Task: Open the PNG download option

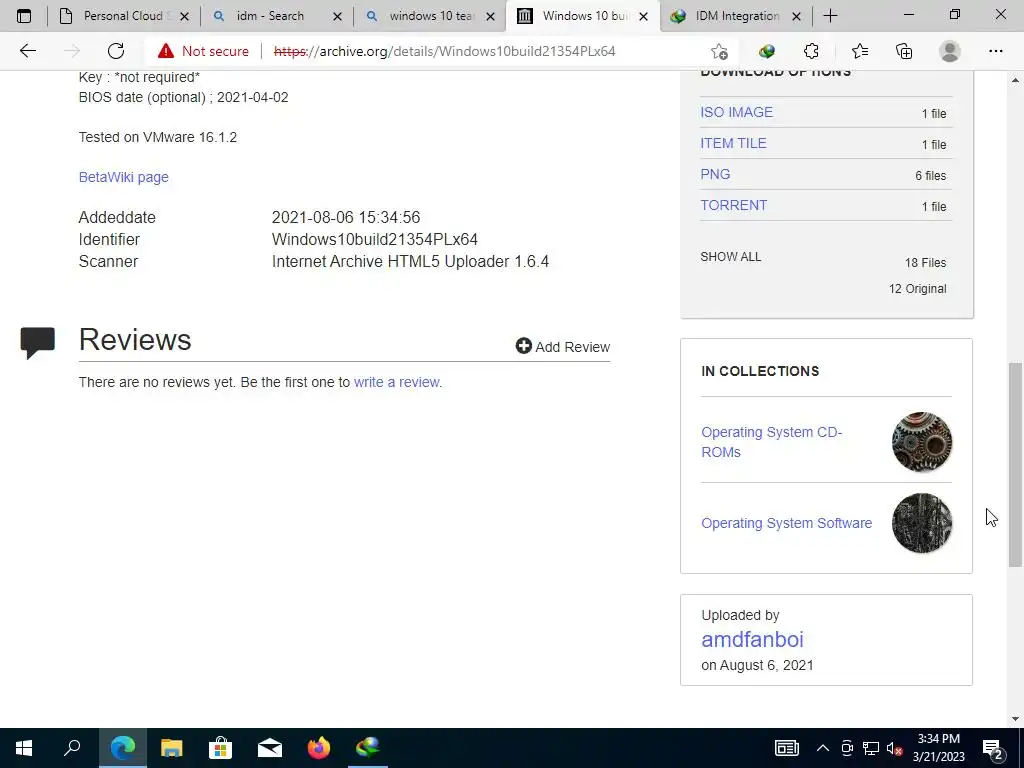Action: click(x=715, y=174)
